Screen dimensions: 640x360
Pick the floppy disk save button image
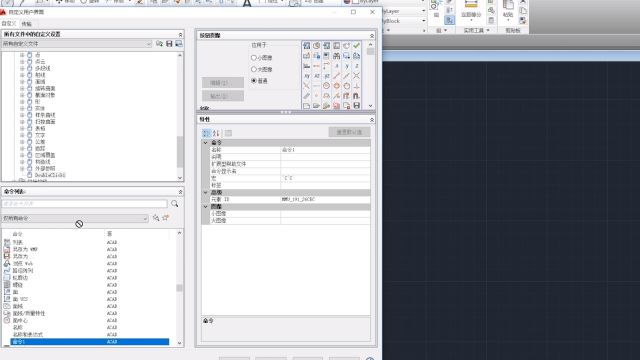tap(356, 106)
